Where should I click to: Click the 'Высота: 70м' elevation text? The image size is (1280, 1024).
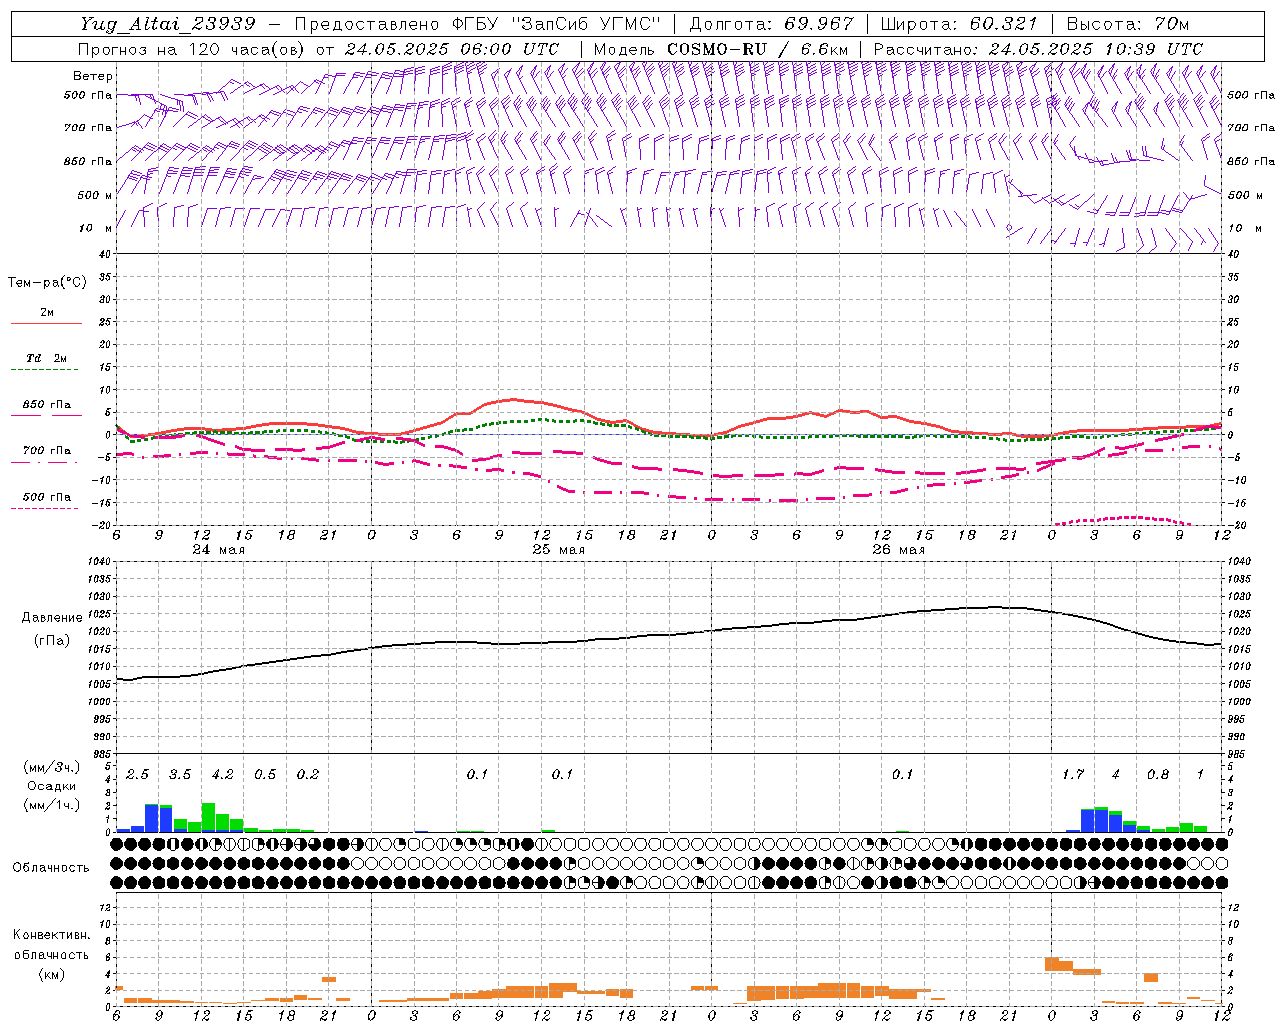pyautogui.click(x=1128, y=24)
